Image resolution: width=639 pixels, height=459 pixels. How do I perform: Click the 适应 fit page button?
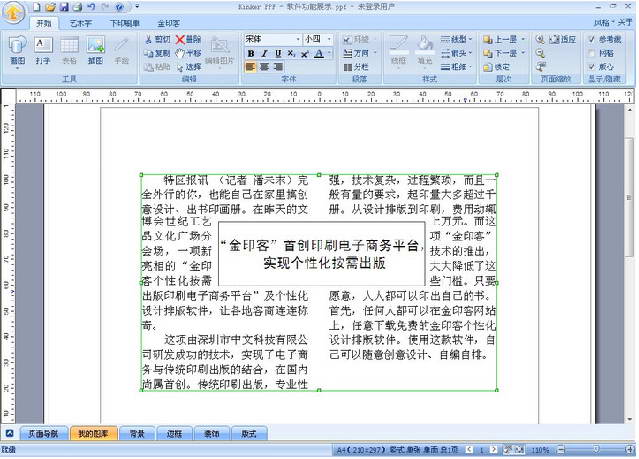click(563, 39)
